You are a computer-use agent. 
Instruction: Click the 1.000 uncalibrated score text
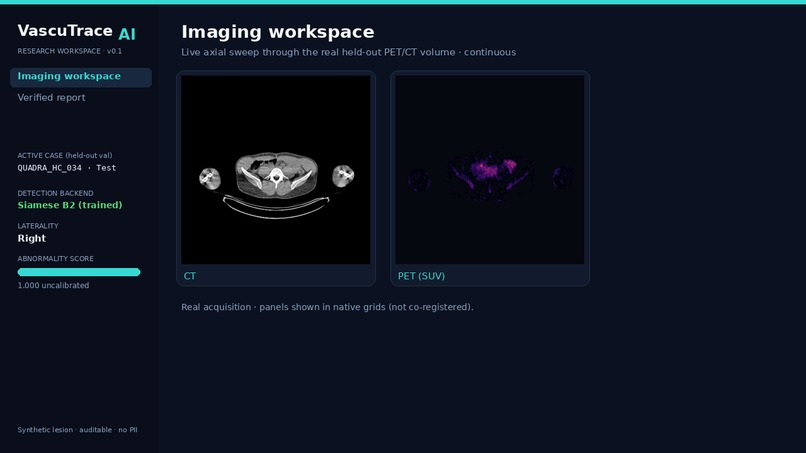pos(53,285)
